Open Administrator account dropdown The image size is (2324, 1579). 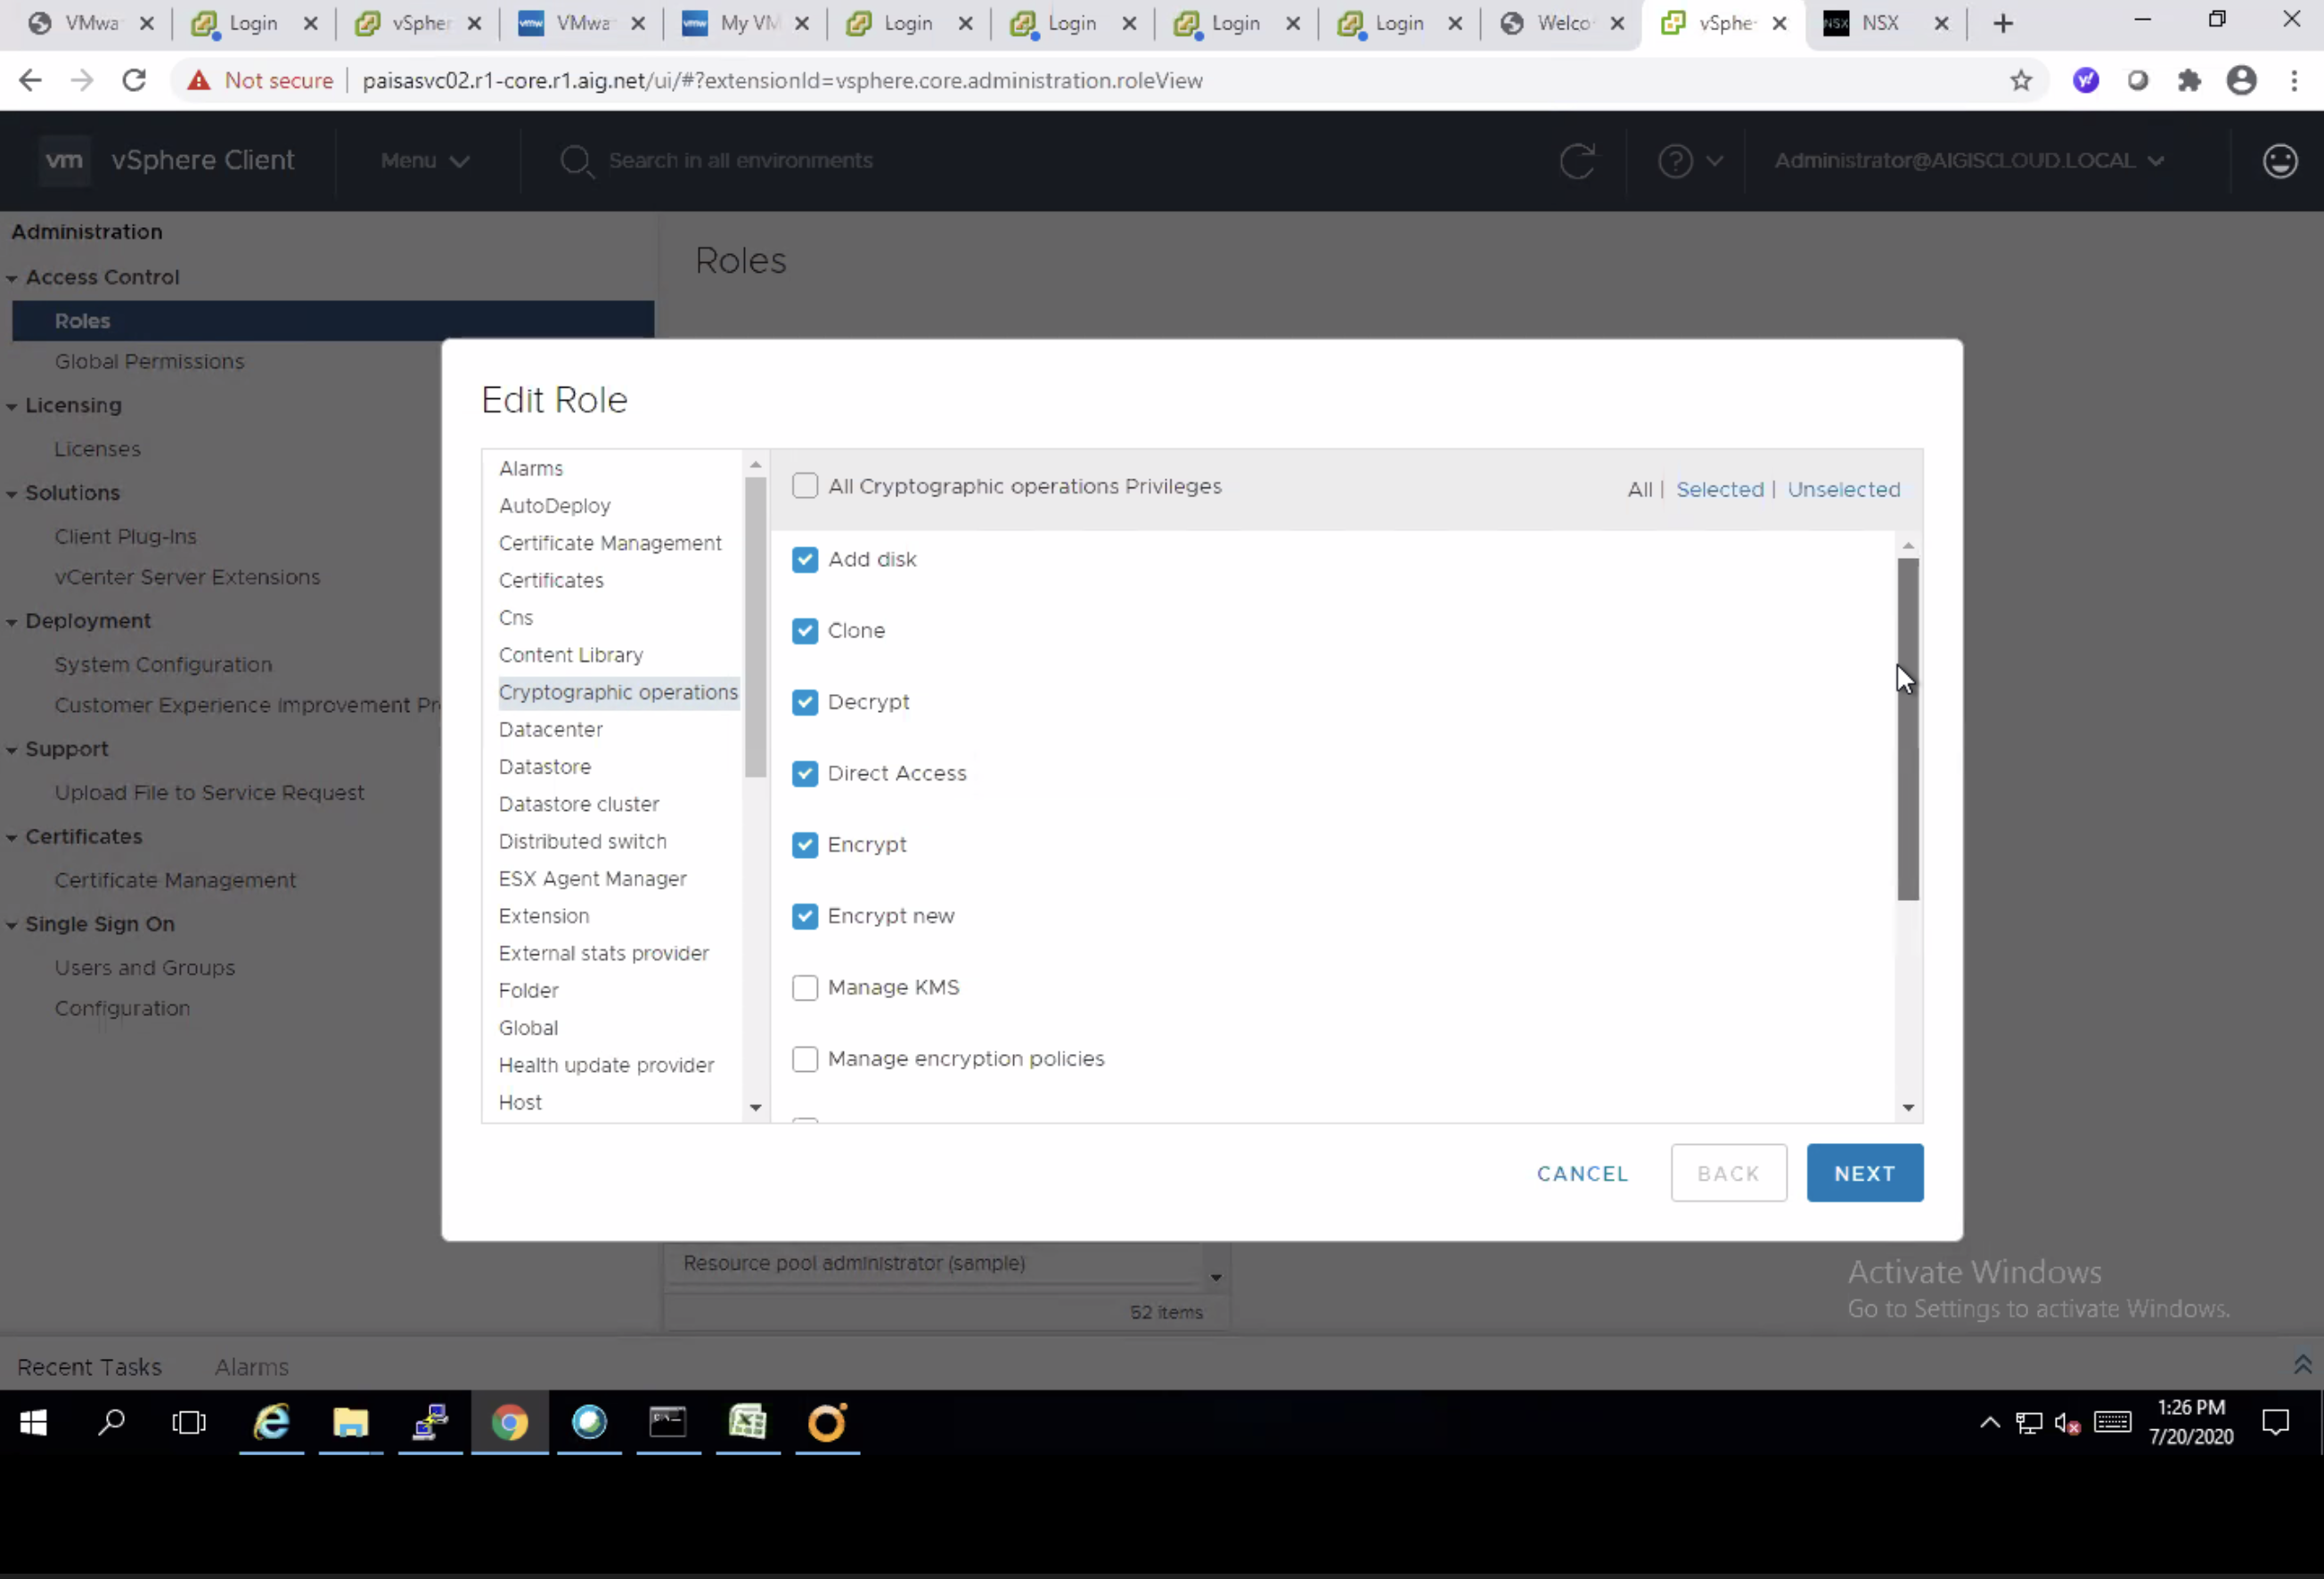(1967, 160)
